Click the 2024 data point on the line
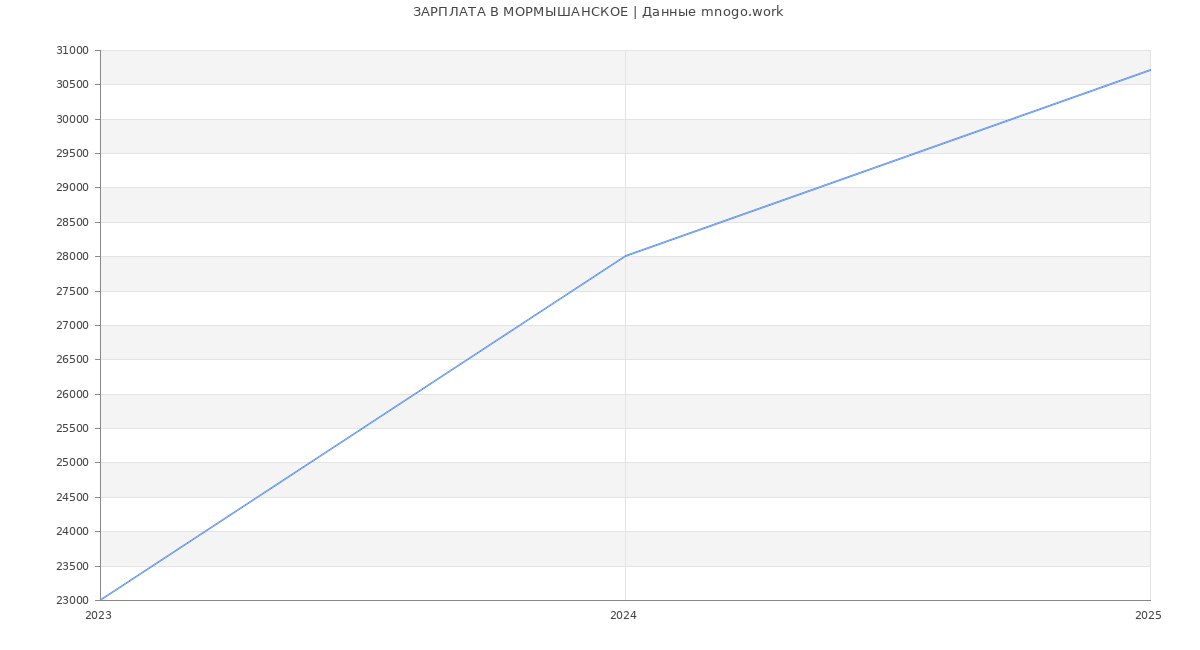Screen dimensions: 1200x650 pyautogui.click(x=625, y=256)
